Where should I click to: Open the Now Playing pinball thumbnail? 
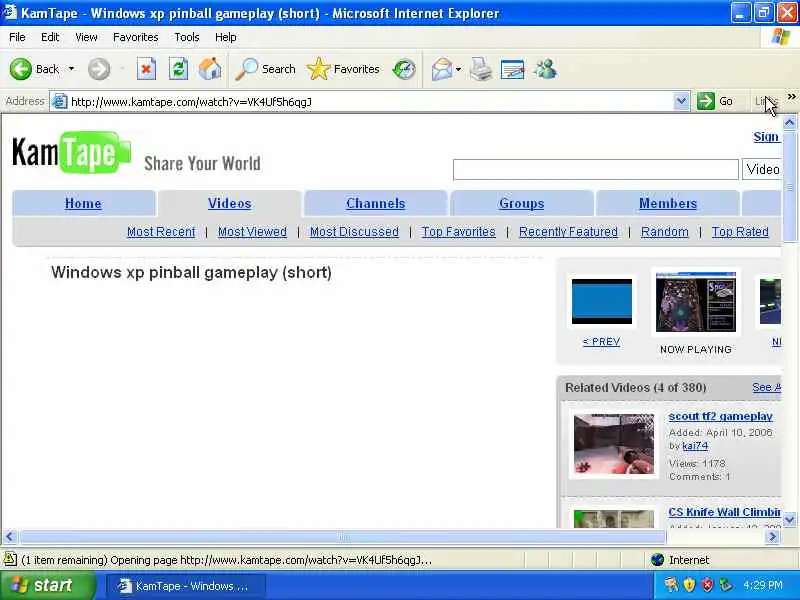pos(695,302)
